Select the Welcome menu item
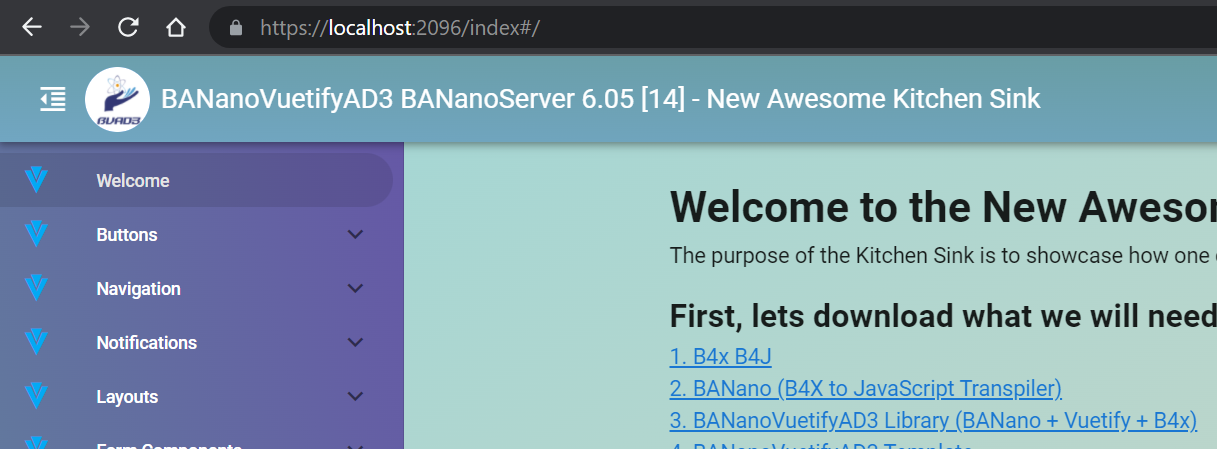This screenshot has height=449, width=1217. point(196,181)
